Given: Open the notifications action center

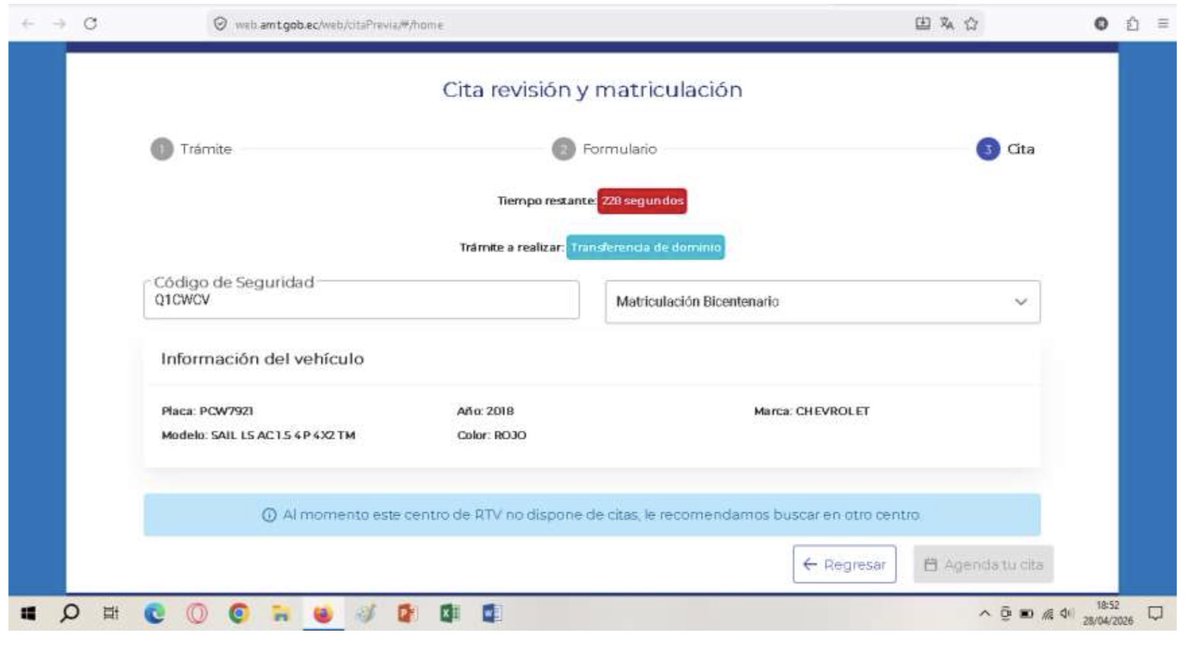Looking at the screenshot, I should point(1155,613).
